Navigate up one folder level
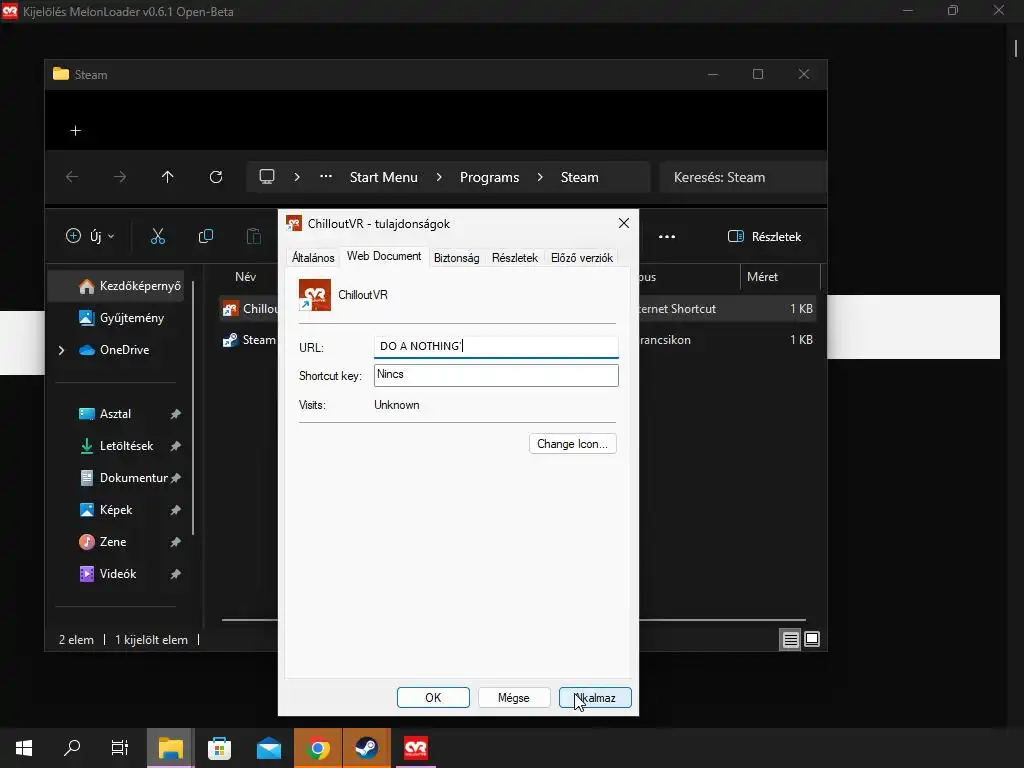Screen dimensions: 1024x768 168,177
